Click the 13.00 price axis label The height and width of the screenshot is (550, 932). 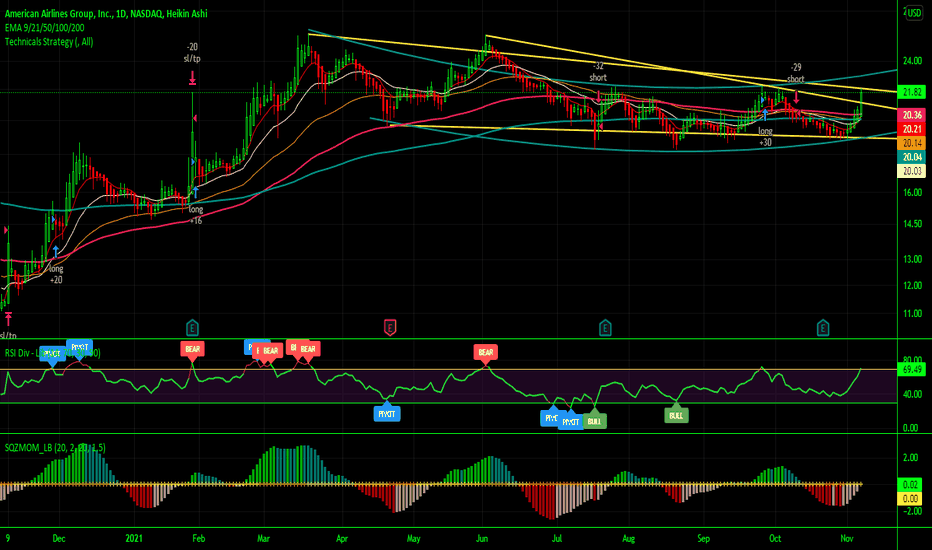(x=912, y=259)
